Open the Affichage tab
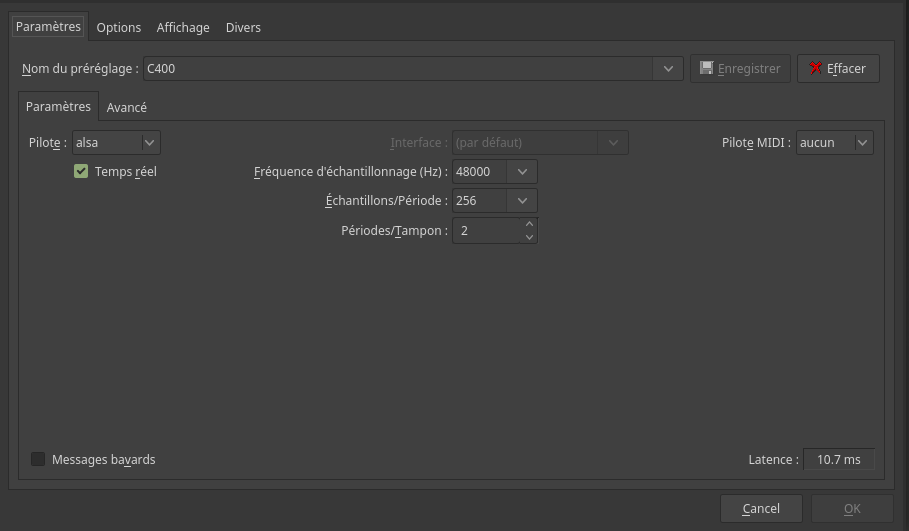This screenshot has height=531, width=909. tap(183, 27)
